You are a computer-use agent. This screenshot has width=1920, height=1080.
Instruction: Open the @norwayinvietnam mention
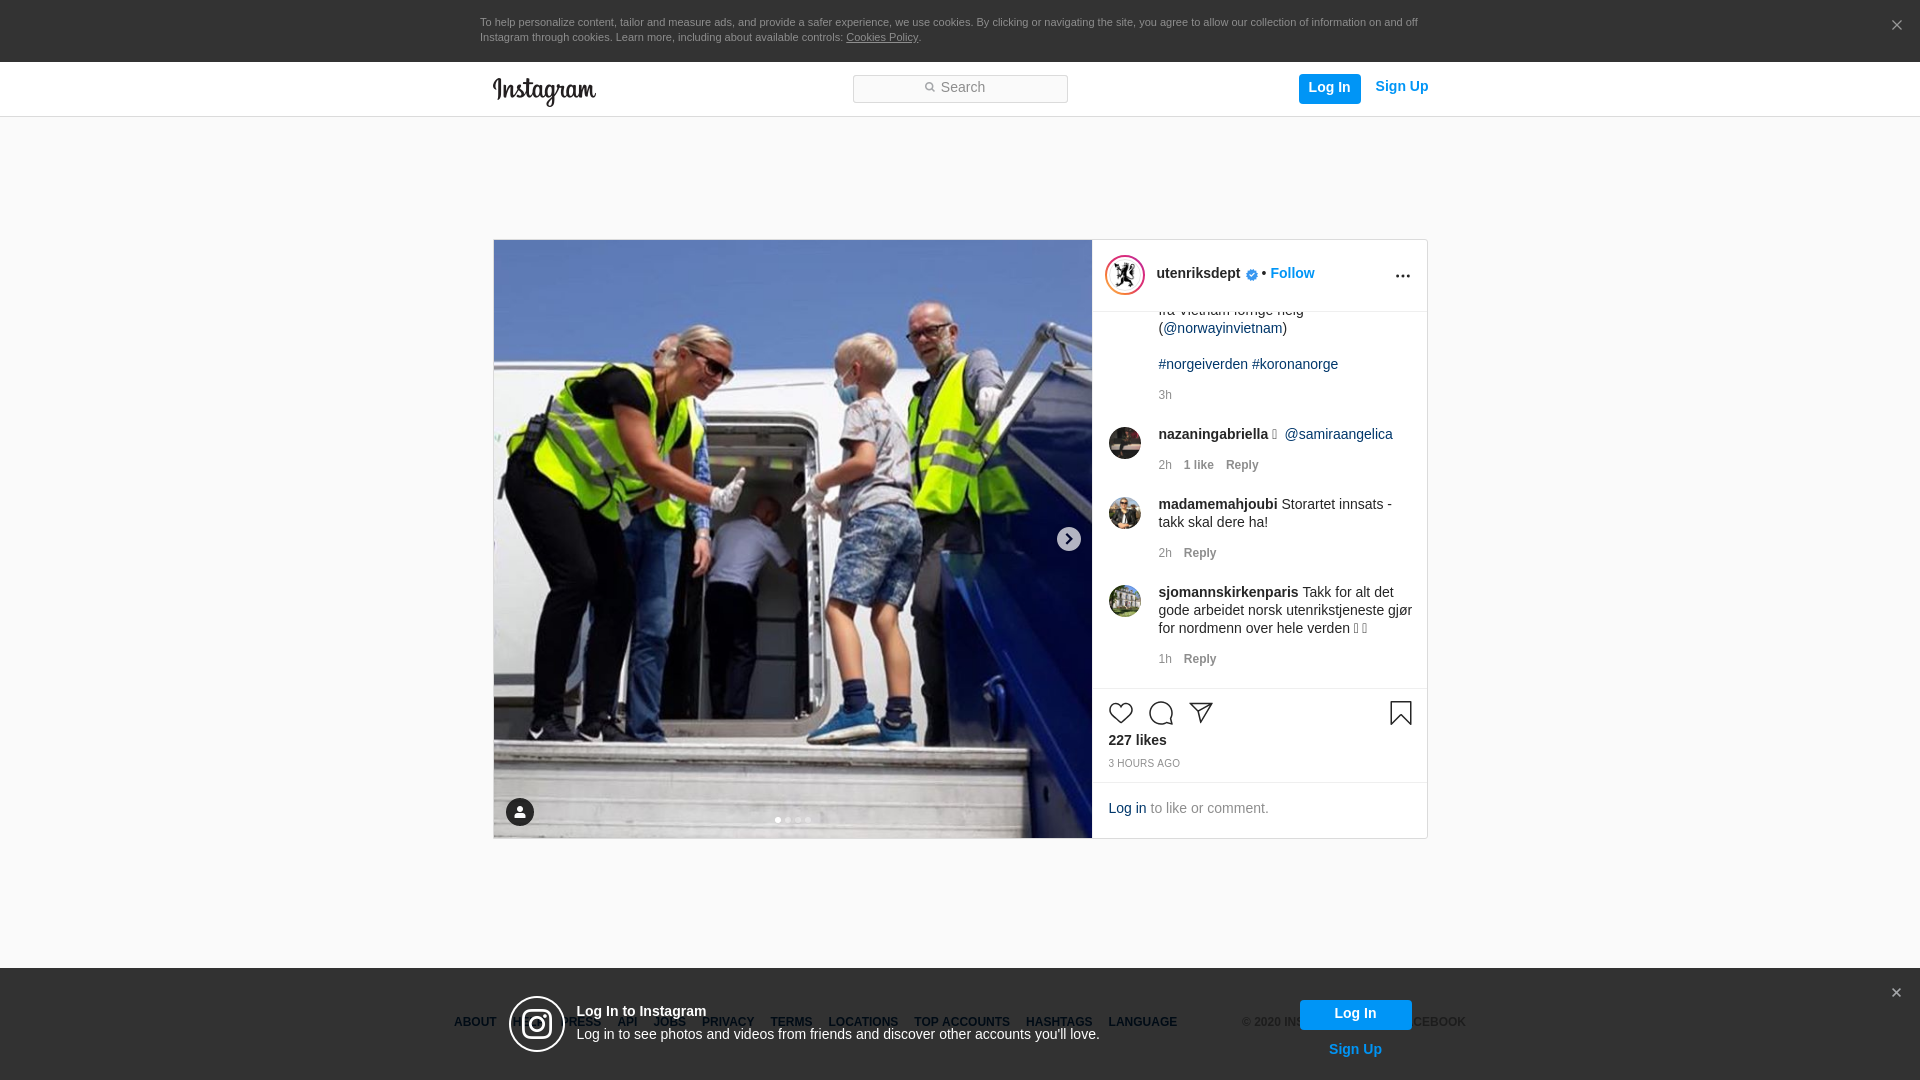(1223, 328)
